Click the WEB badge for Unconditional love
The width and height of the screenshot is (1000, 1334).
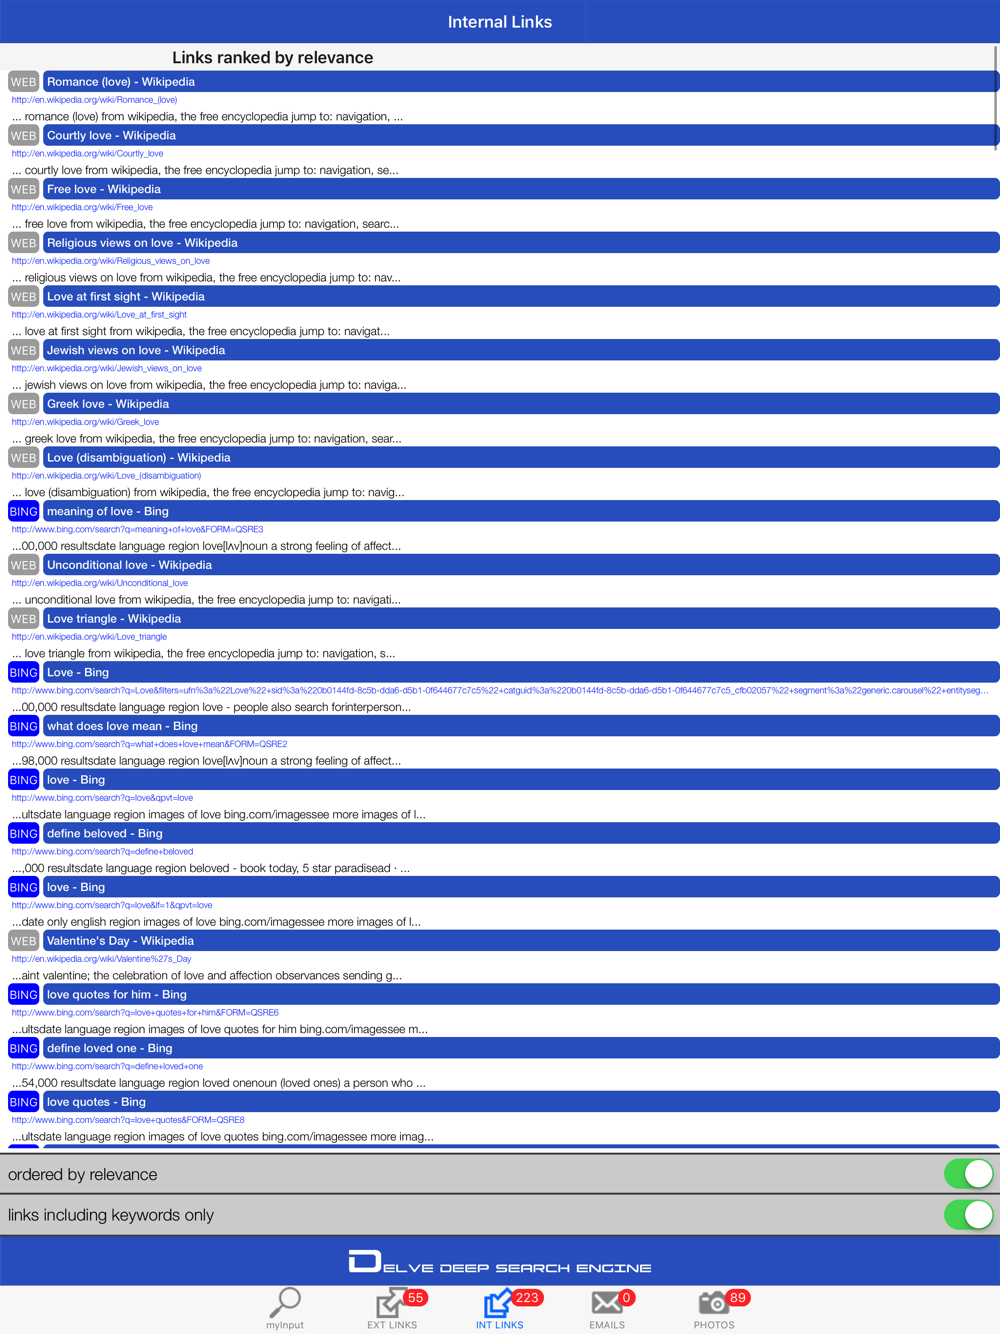coord(23,565)
